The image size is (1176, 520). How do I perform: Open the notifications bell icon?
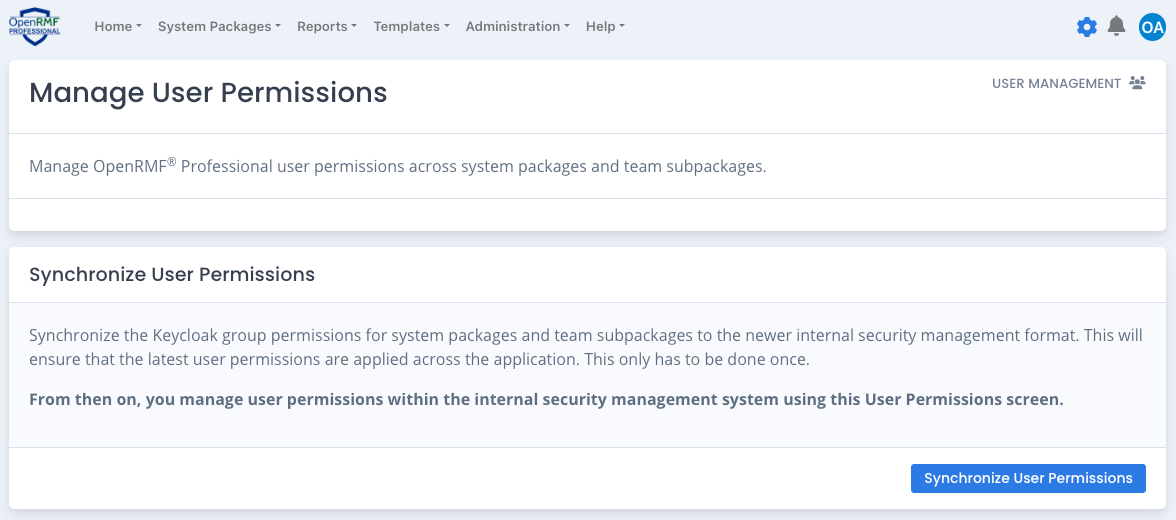pyautogui.click(x=1117, y=26)
